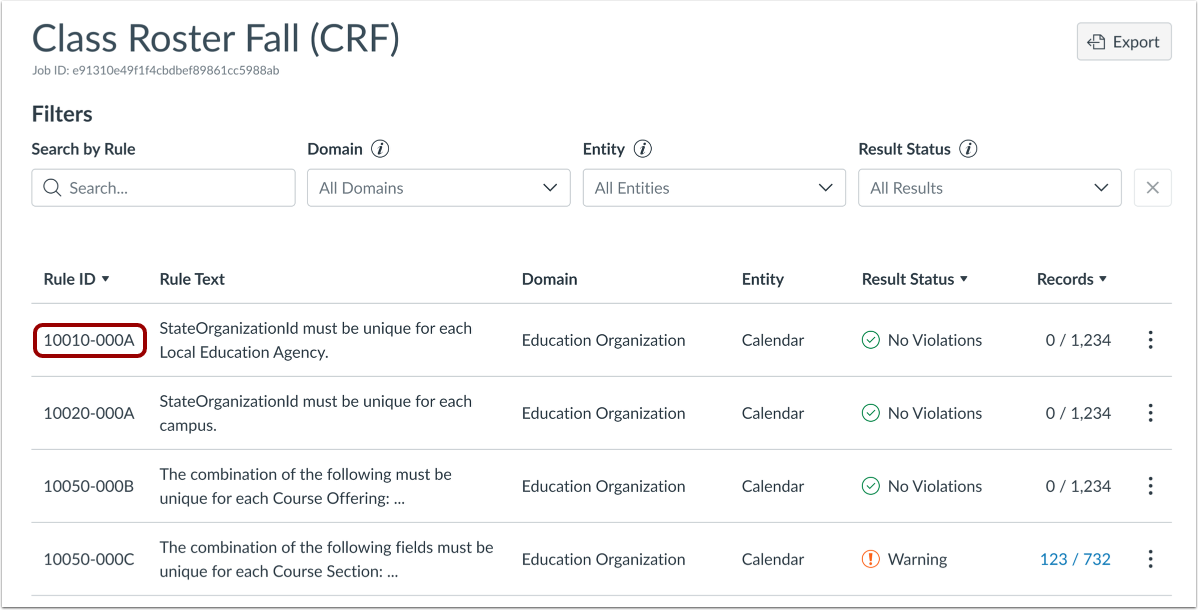Click the Search by Rule input field
Screen dimensions: 1198x610
(164, 188)
